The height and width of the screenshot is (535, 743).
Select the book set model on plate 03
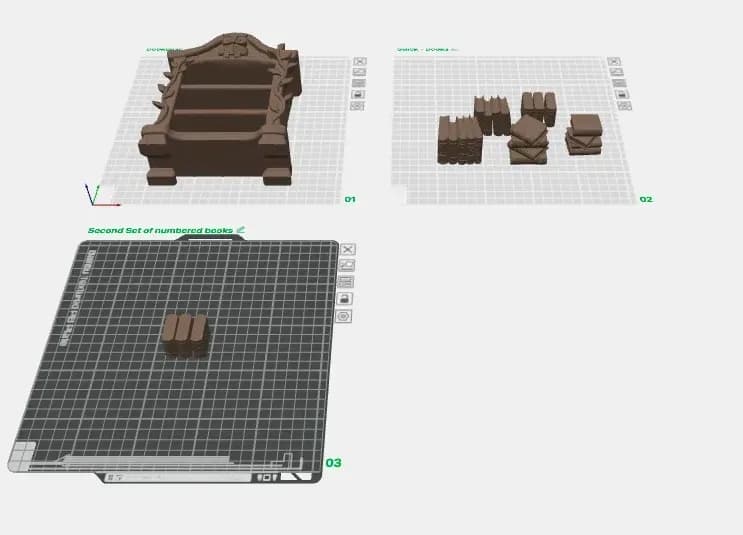pos(185,335)
